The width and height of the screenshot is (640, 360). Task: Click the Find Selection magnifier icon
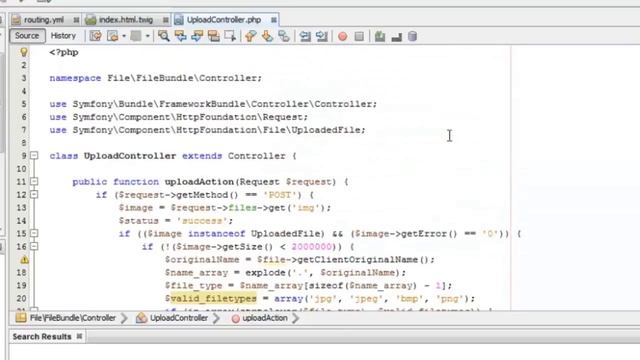(164, 36)
